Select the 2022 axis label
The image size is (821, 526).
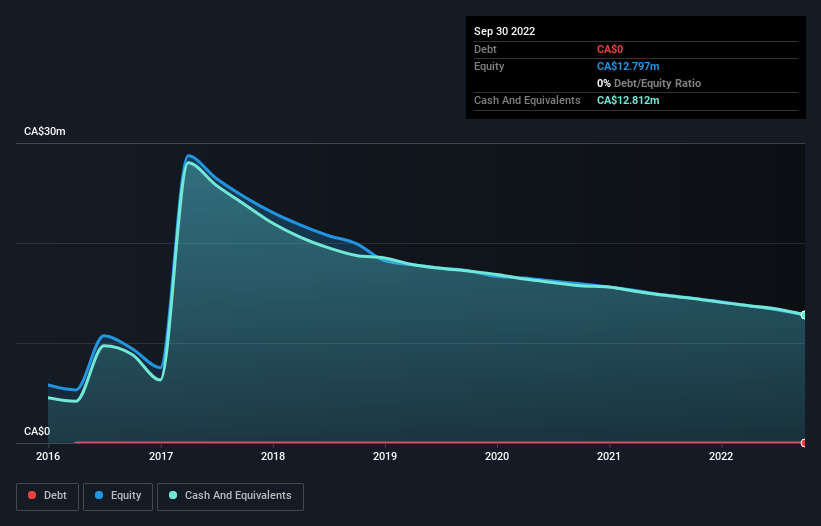[x=721, y=456]
